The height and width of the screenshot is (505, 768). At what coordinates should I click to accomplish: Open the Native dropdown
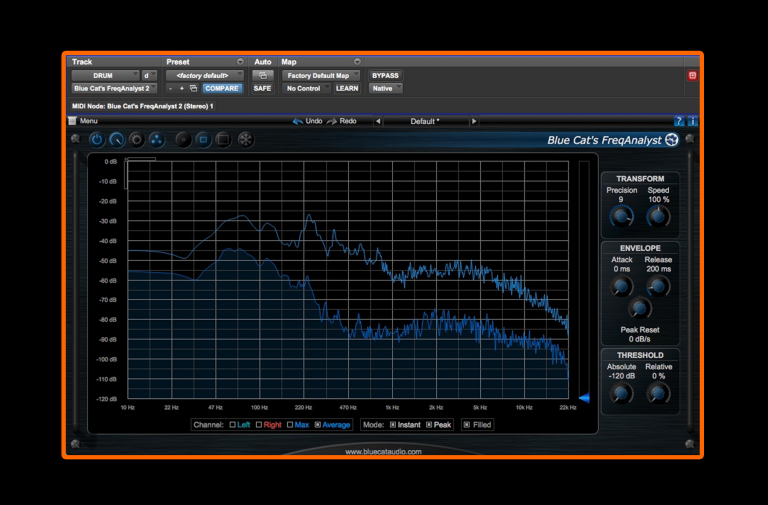[x=385, y=89]
